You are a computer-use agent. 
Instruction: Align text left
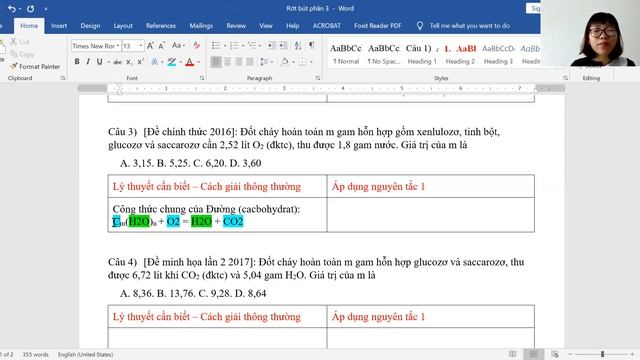[216, 62]
